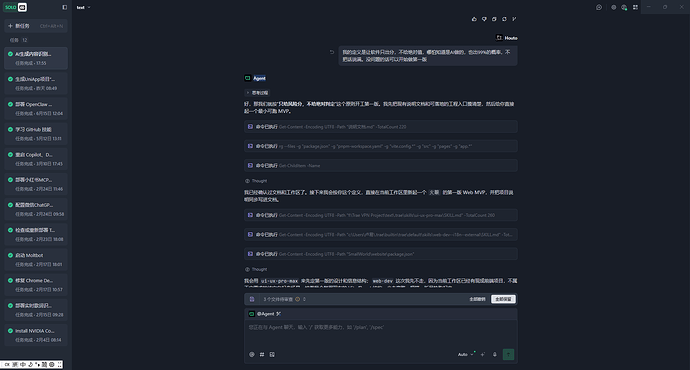Open the task dated 2月15日 09:28
Screen dimensions: 690x370
[36, 310]
